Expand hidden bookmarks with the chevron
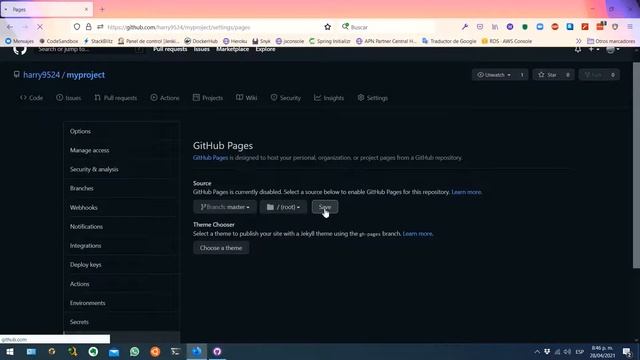 coord(578,41)
